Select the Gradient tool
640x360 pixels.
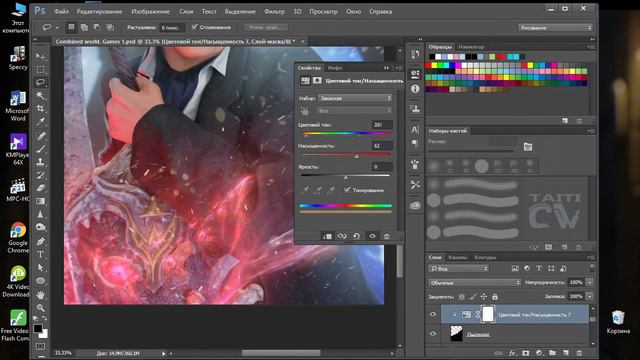[x=40, y=201]
